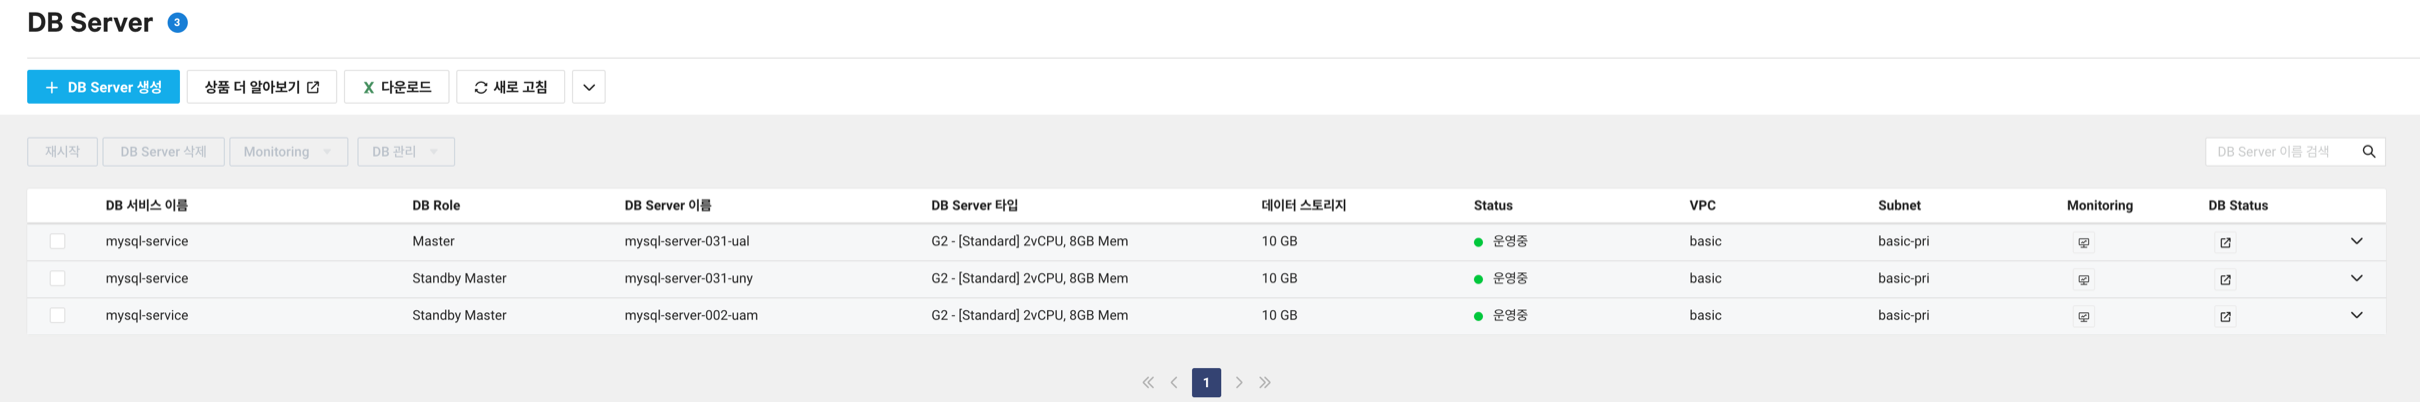Open DB Status icon for mysql-server-031-ual
Viewport: 2420px width, 402px height.
(2226, 242)
